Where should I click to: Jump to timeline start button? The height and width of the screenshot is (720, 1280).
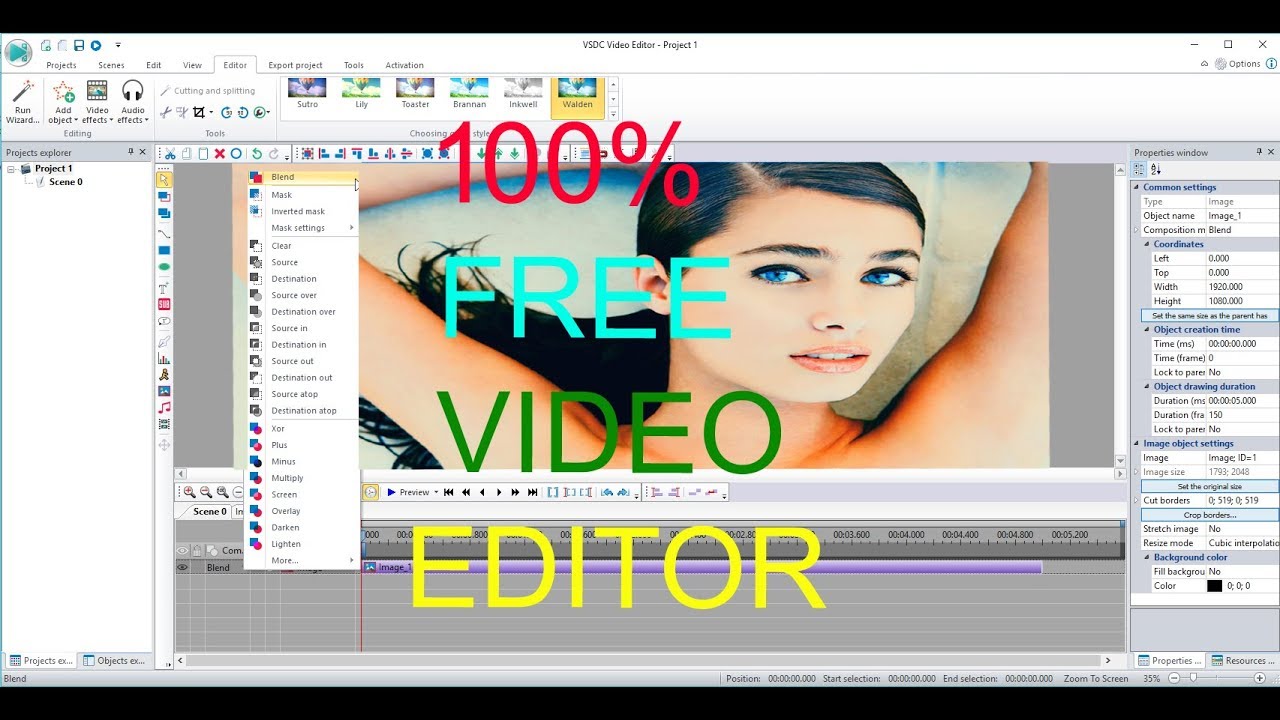click(x=449, y=492)
